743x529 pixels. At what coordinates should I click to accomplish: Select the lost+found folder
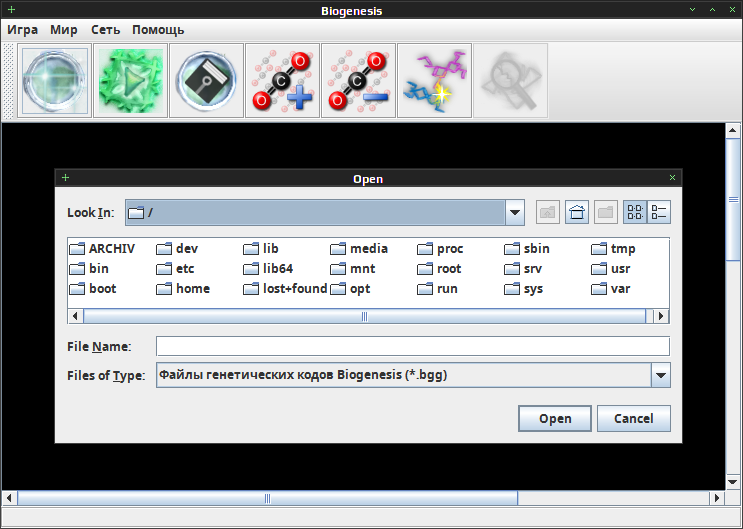click(x=285, y=289)
